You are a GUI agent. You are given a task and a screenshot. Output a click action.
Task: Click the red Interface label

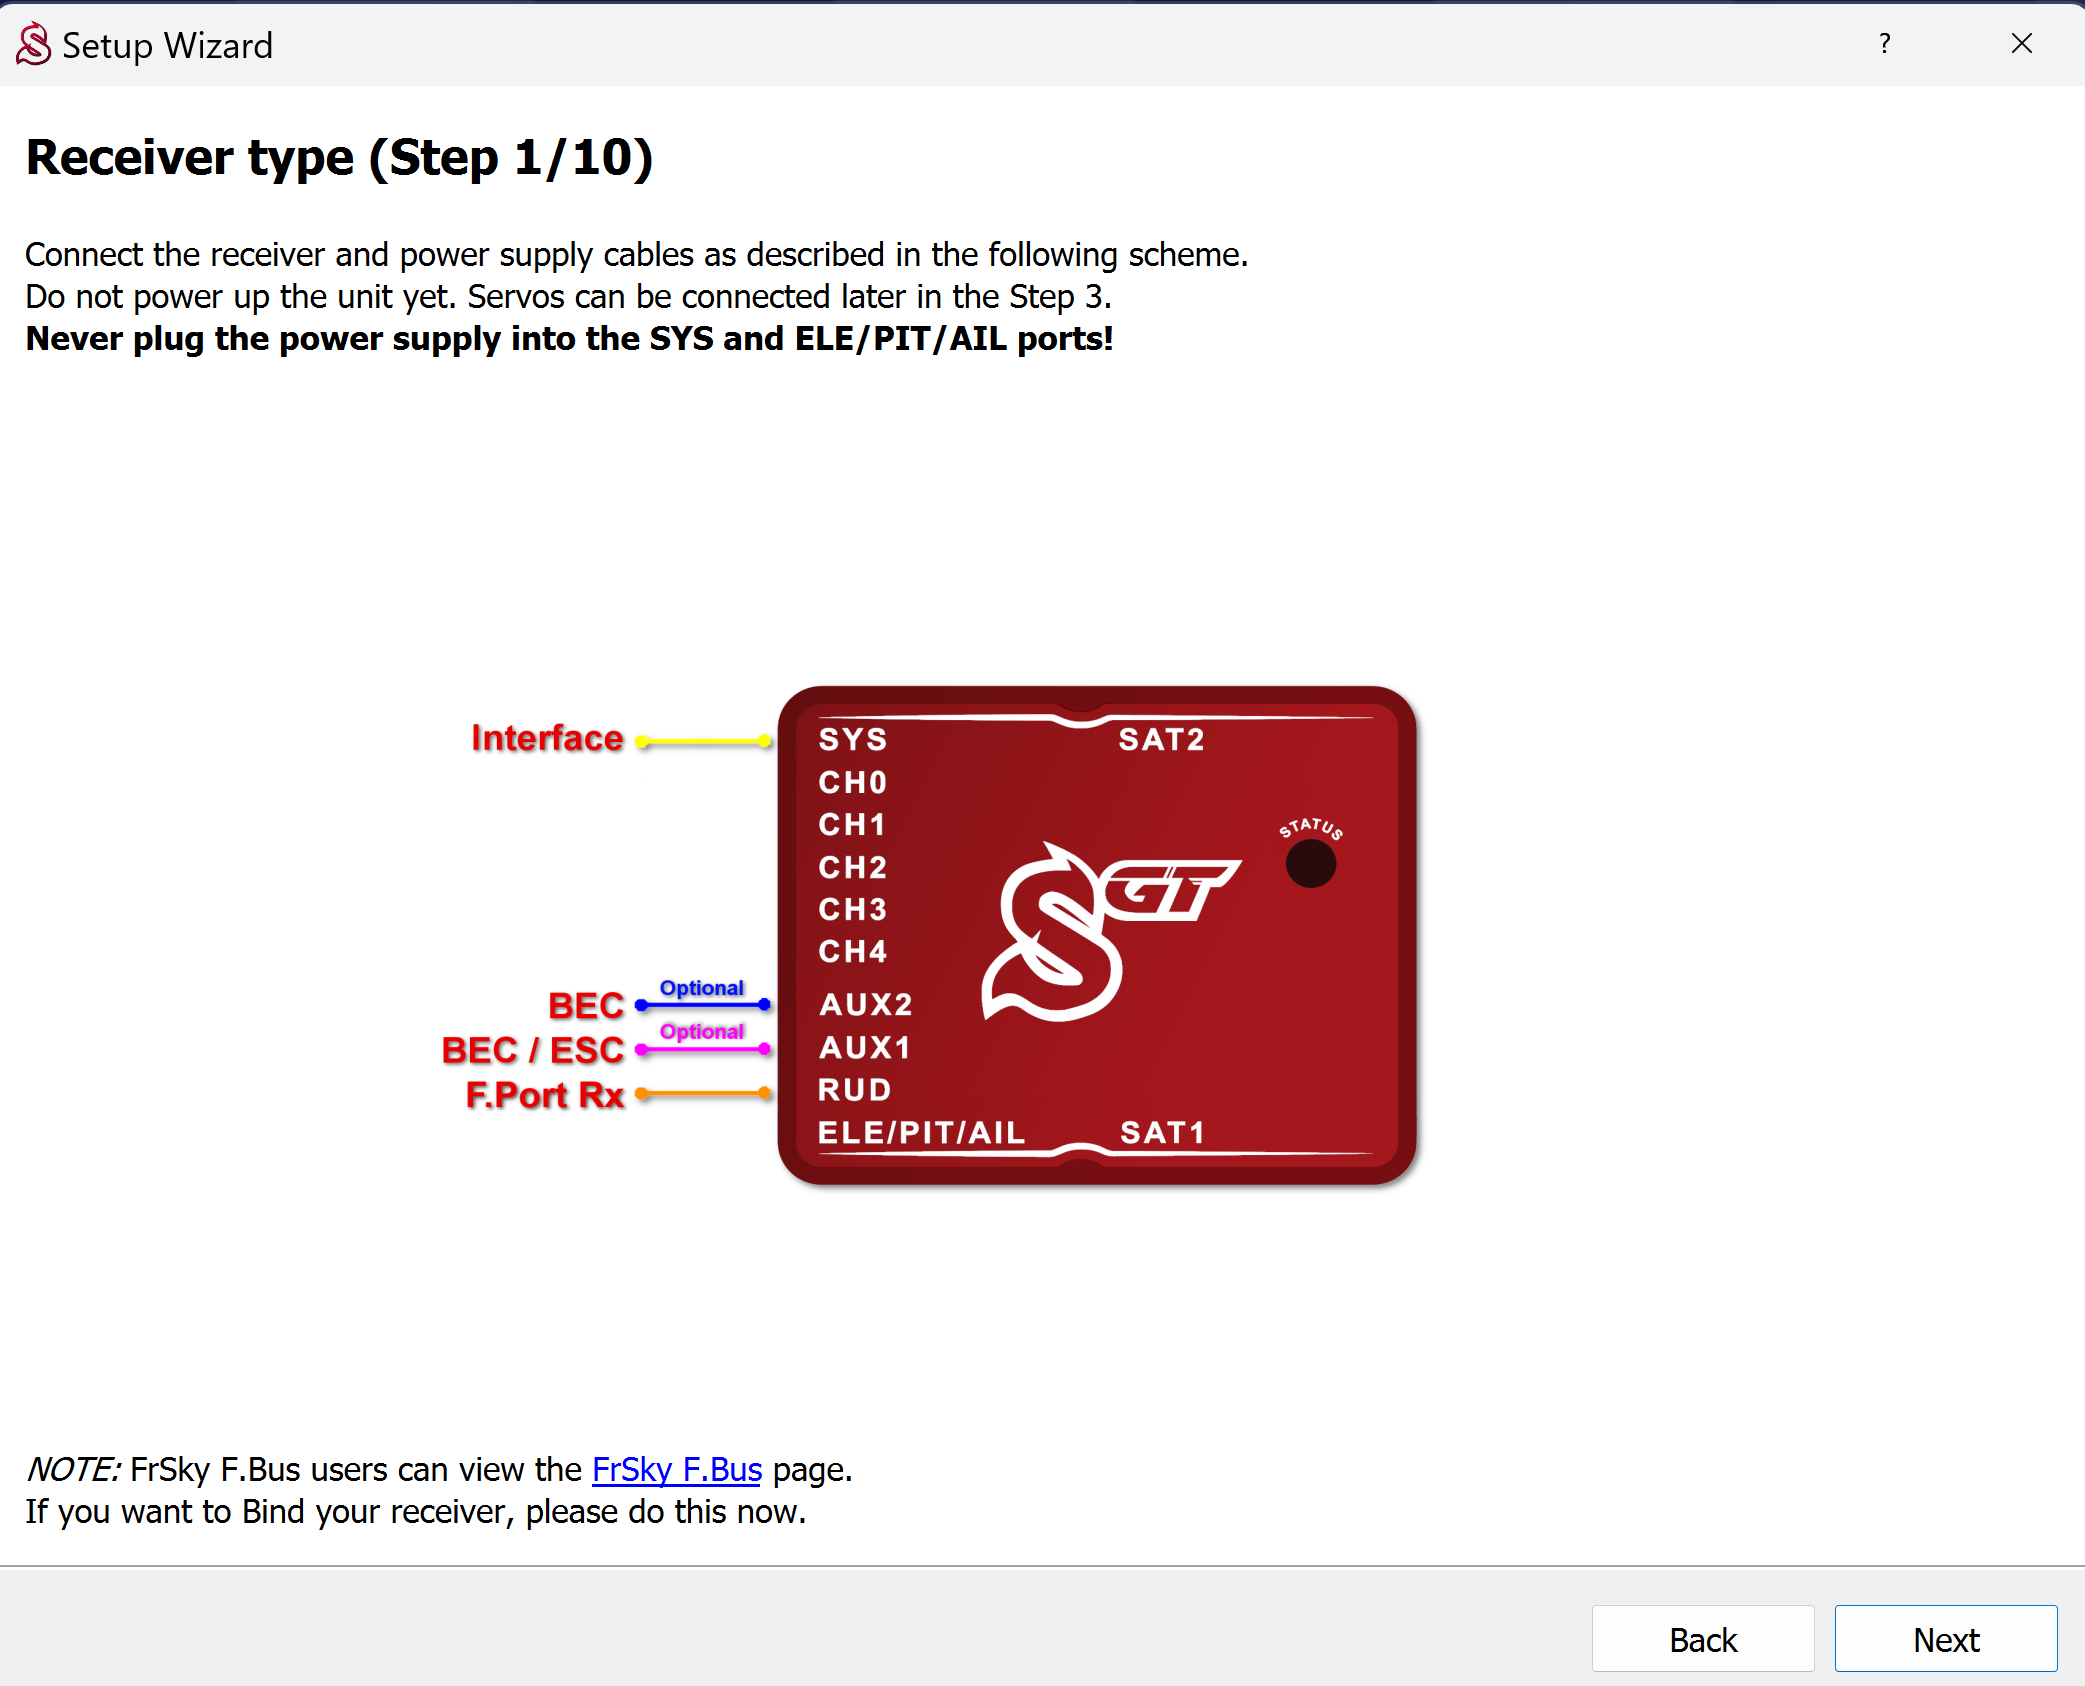pos(547,738)
